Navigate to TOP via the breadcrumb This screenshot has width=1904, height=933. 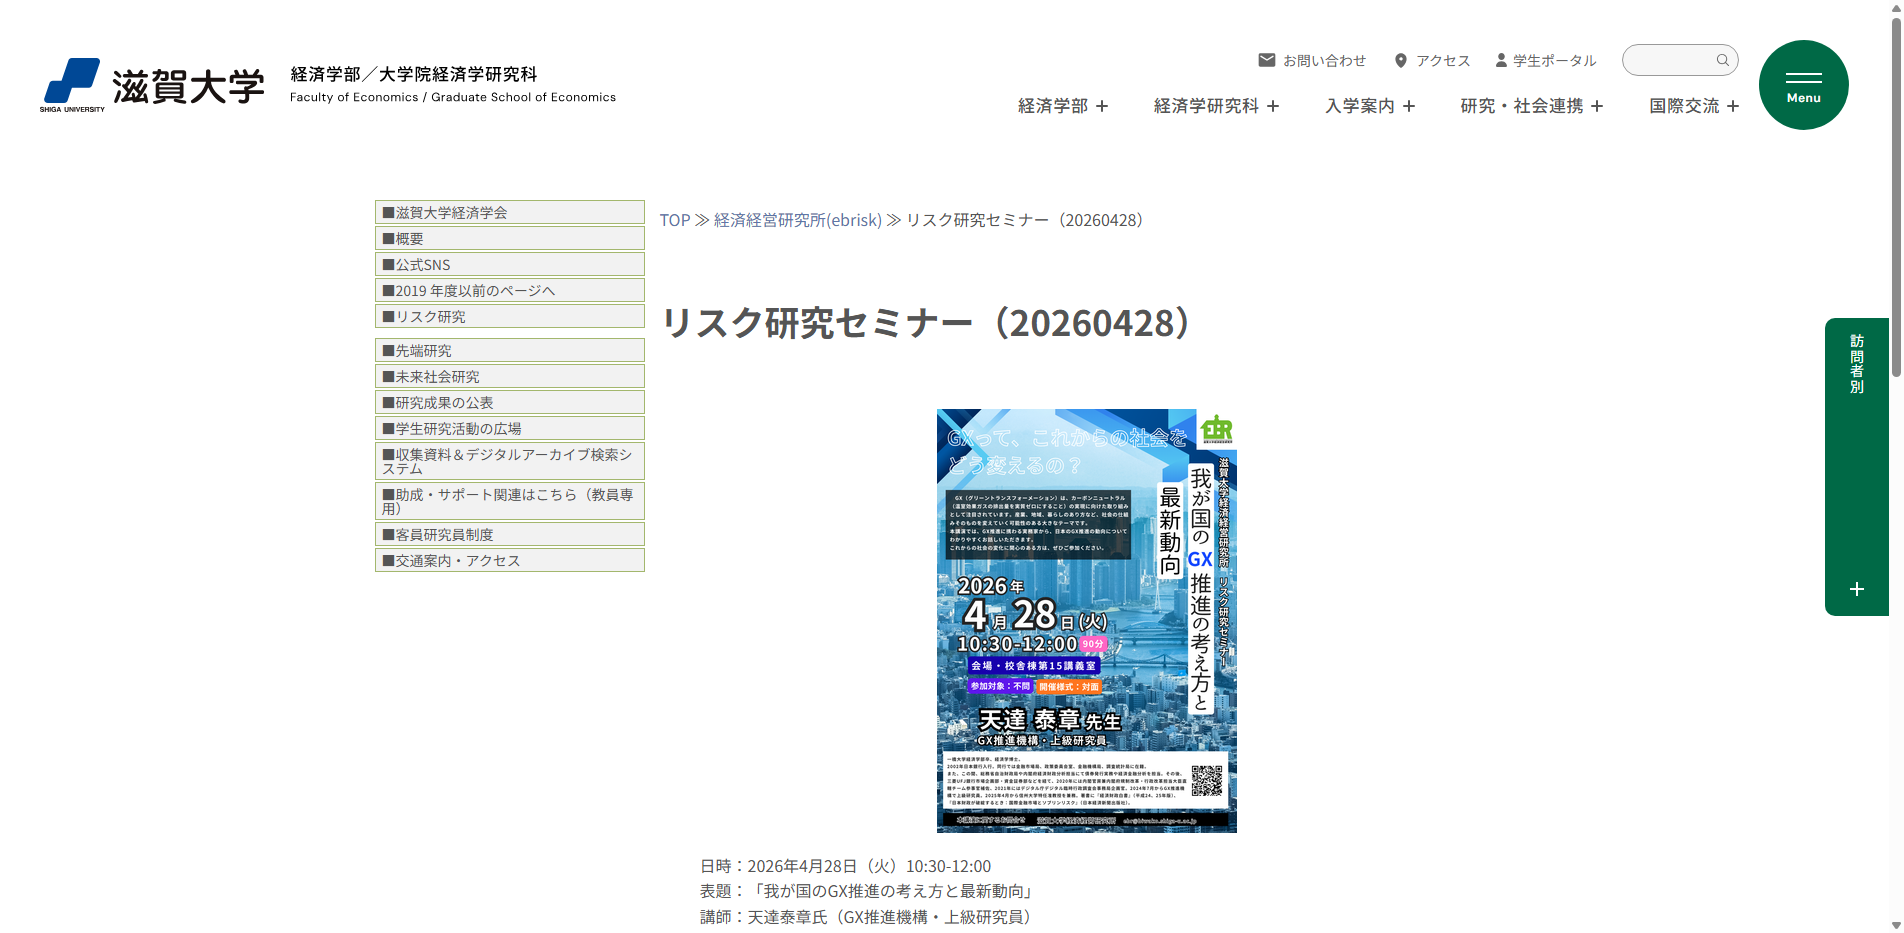point(675,220)
